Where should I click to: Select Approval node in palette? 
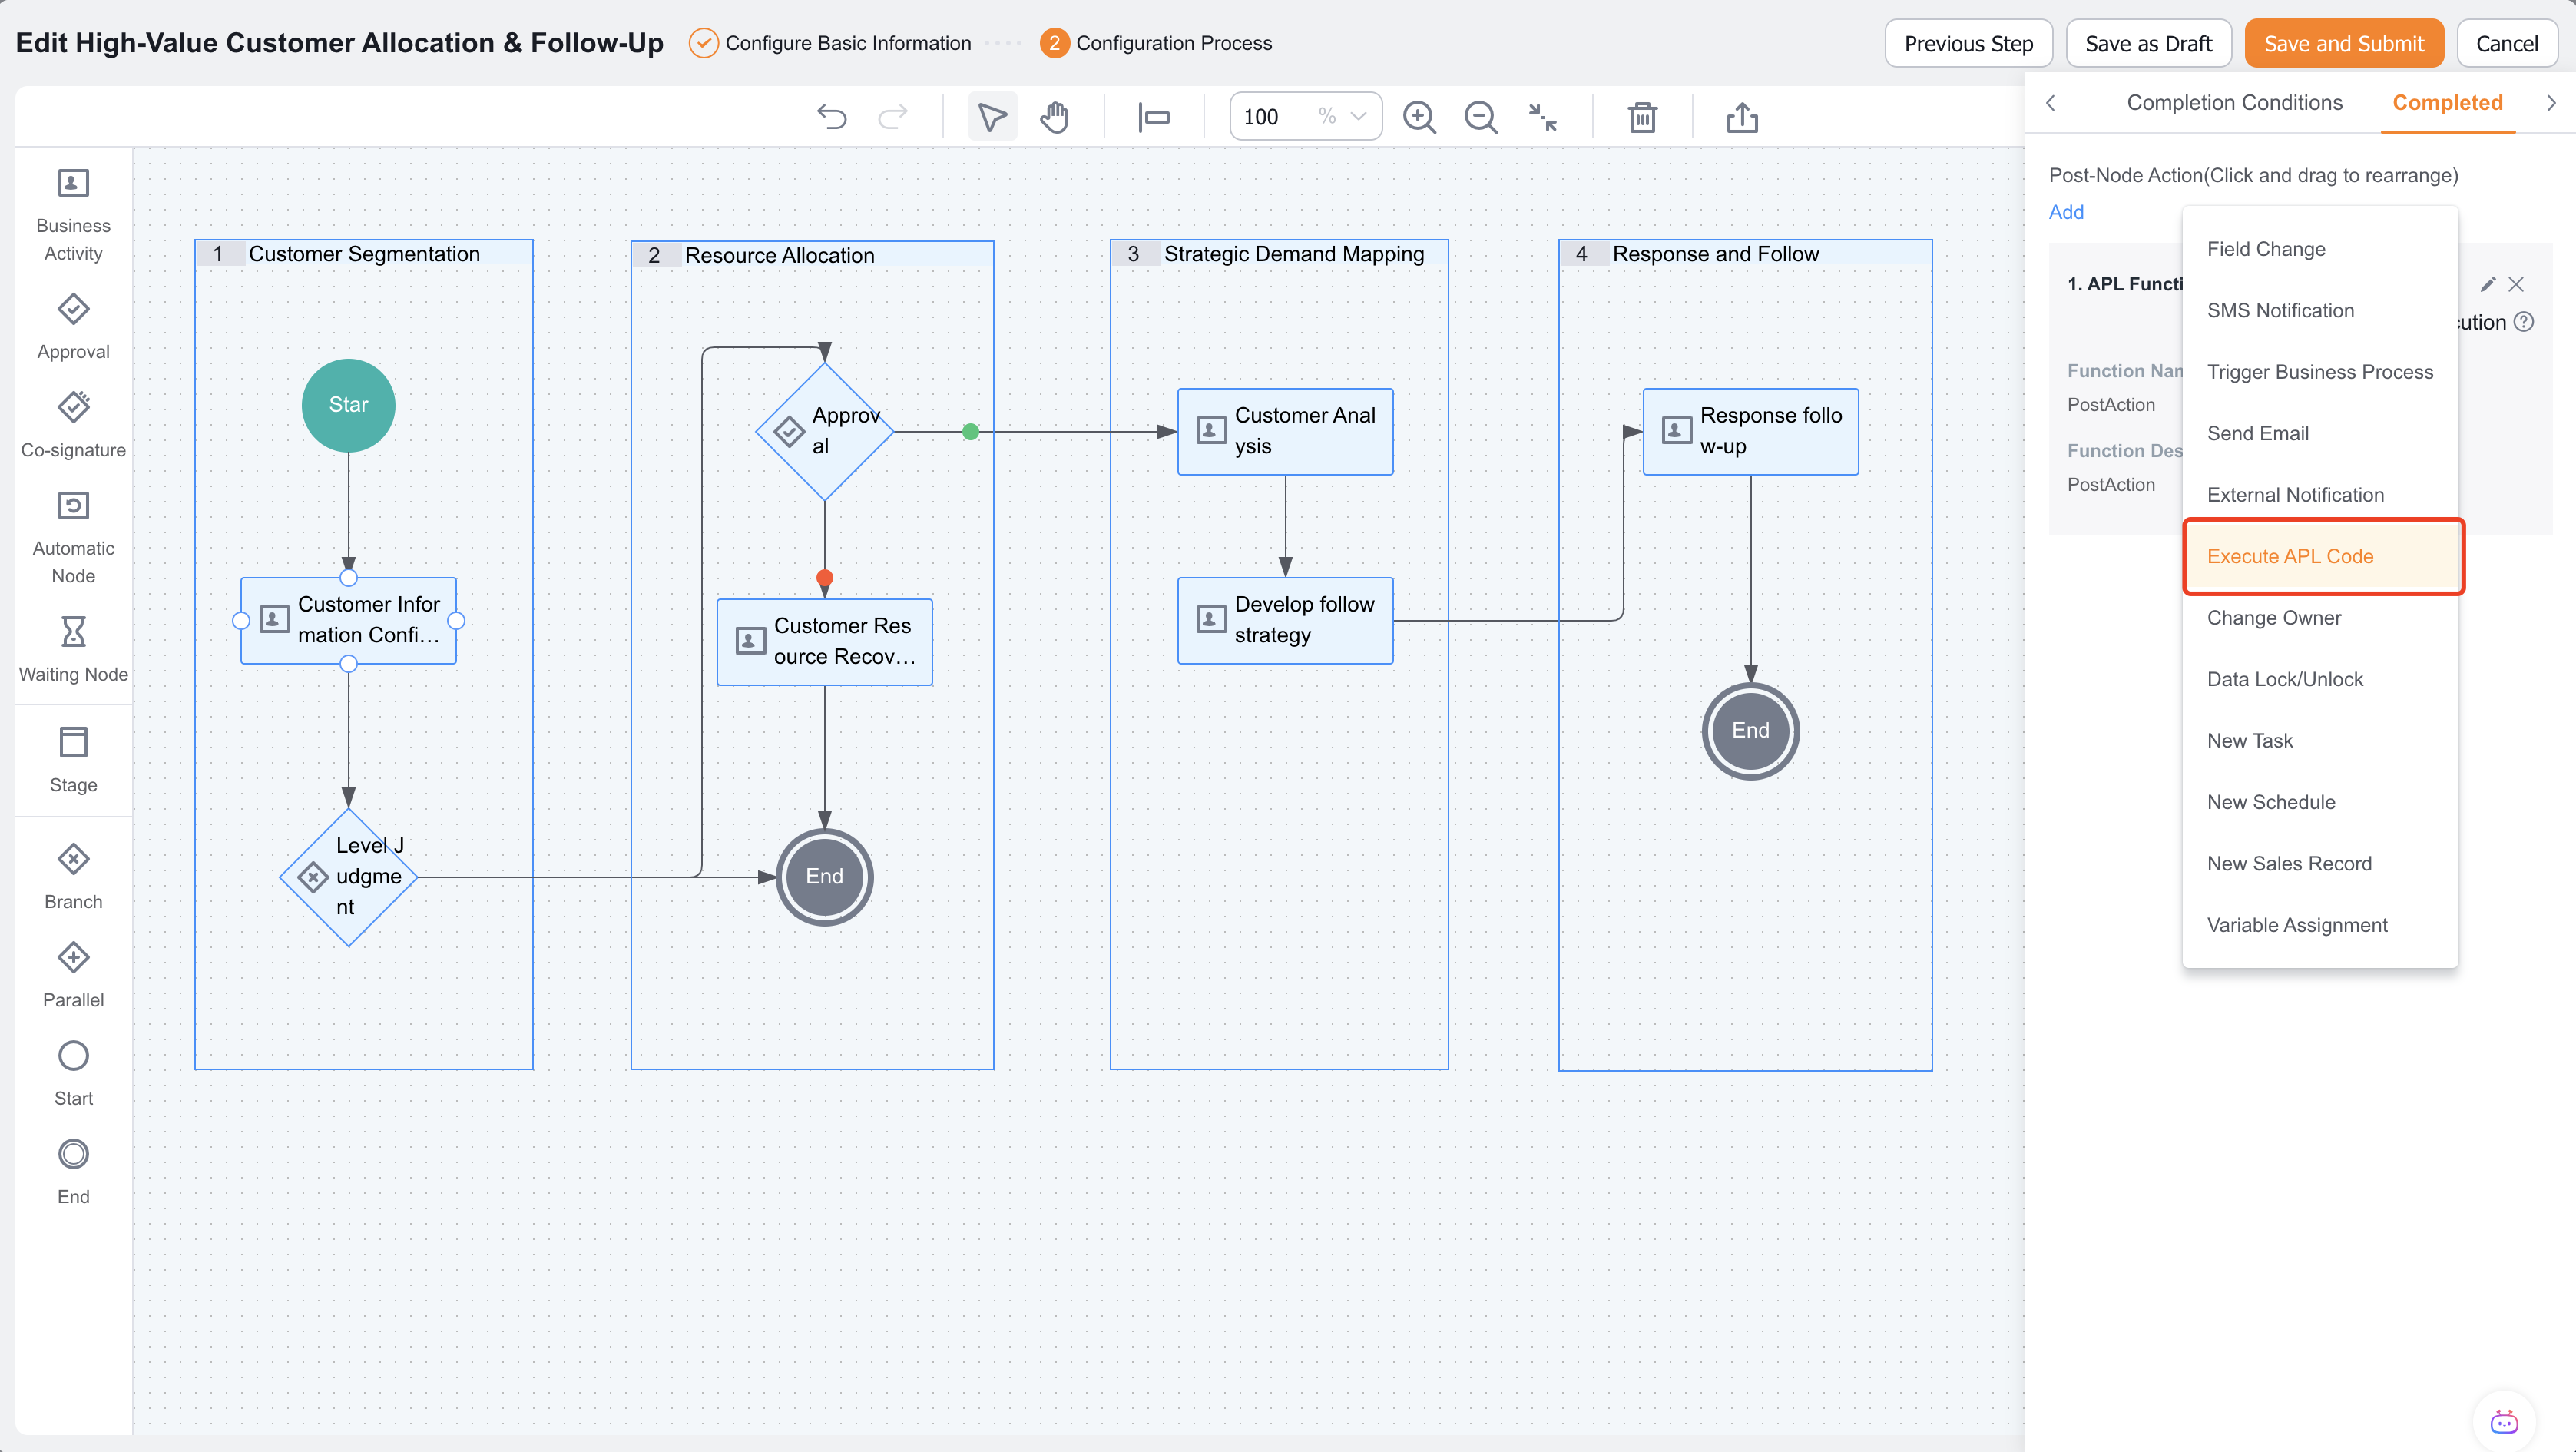[73, 327]
